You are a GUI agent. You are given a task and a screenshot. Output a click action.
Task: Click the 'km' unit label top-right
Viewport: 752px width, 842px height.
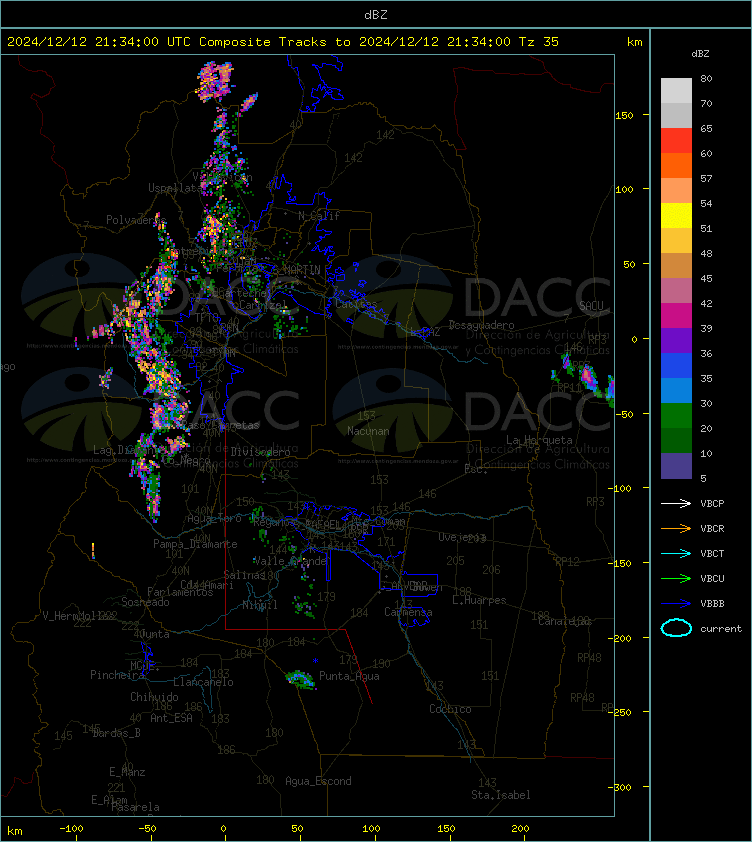point(634,42)
